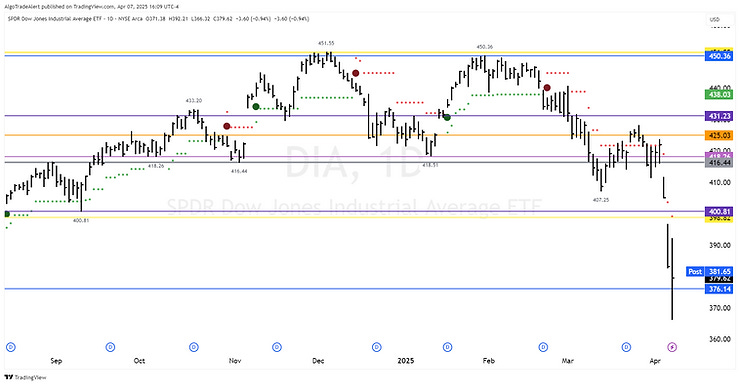This screenshot has height=385, width=740.
Task: Click the 450.36 high label near February
Action: [x=485, y=47]
